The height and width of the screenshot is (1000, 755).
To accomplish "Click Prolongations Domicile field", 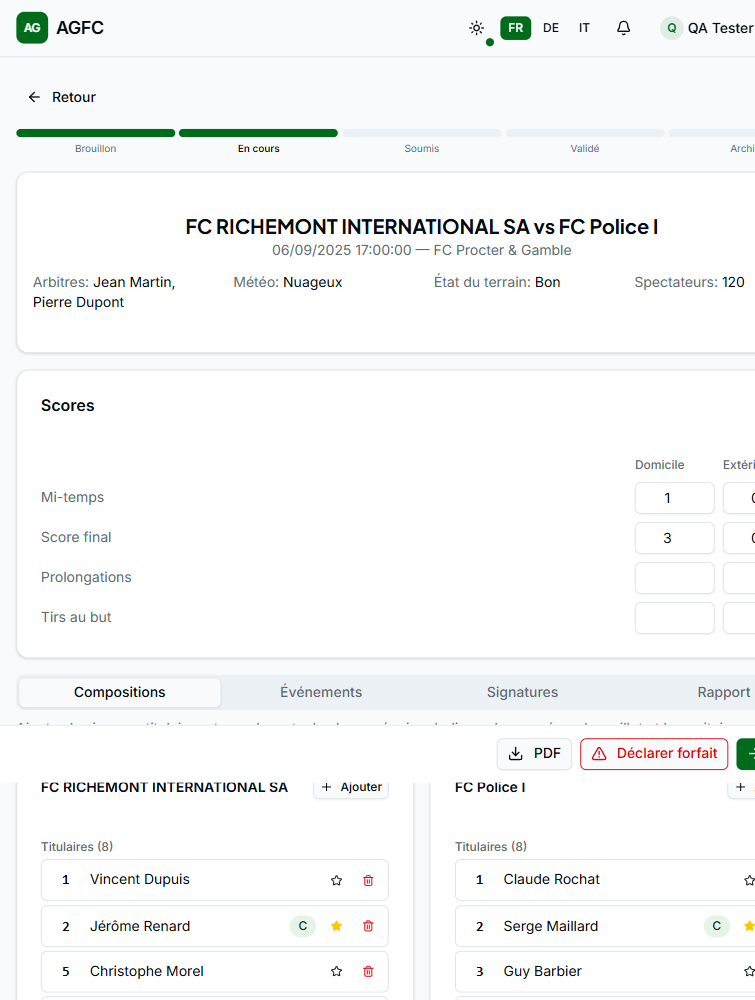I will [x=675, y=578].
